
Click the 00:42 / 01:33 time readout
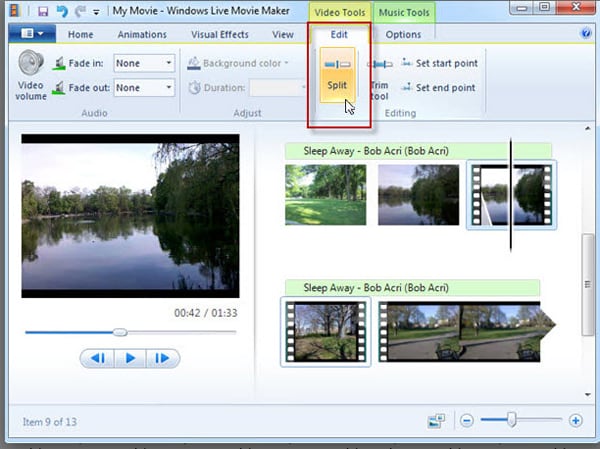coord(206,313)
